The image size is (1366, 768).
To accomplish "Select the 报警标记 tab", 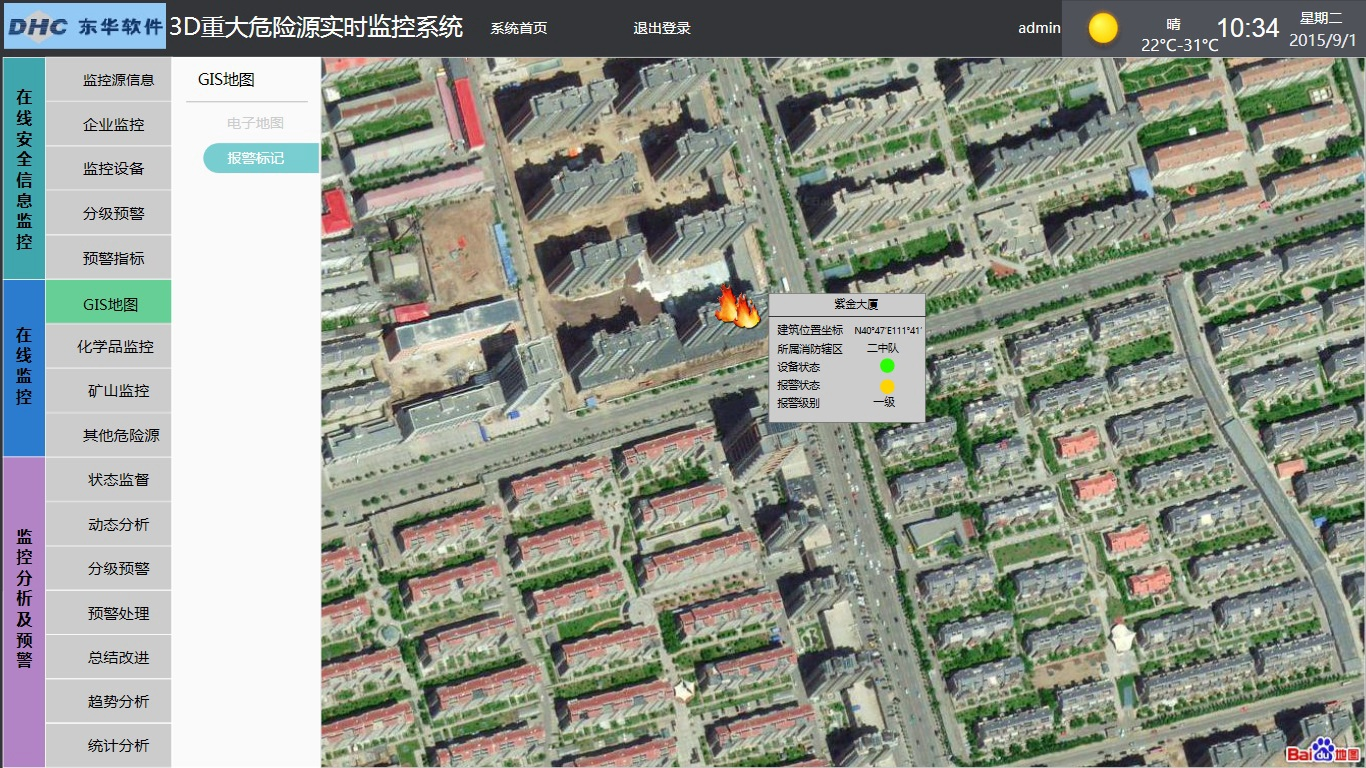I will (x=256, y=158).
